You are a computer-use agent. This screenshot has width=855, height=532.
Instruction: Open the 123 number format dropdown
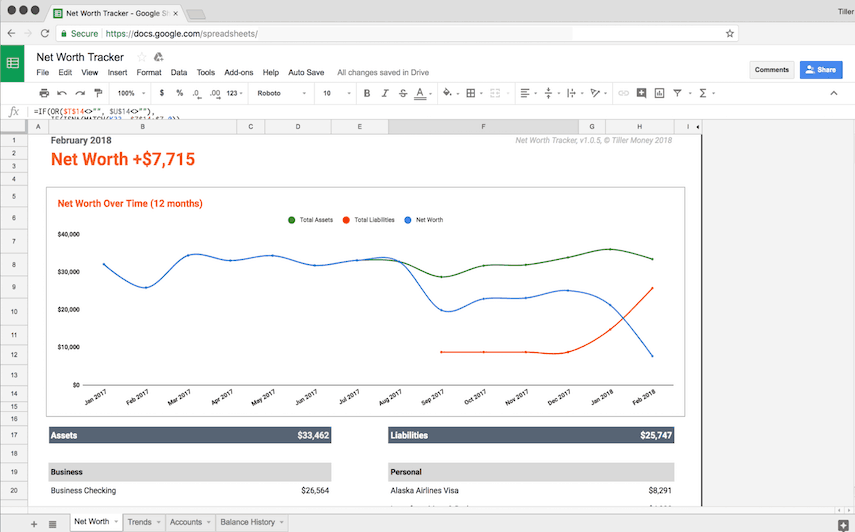[x=234, y=93]
